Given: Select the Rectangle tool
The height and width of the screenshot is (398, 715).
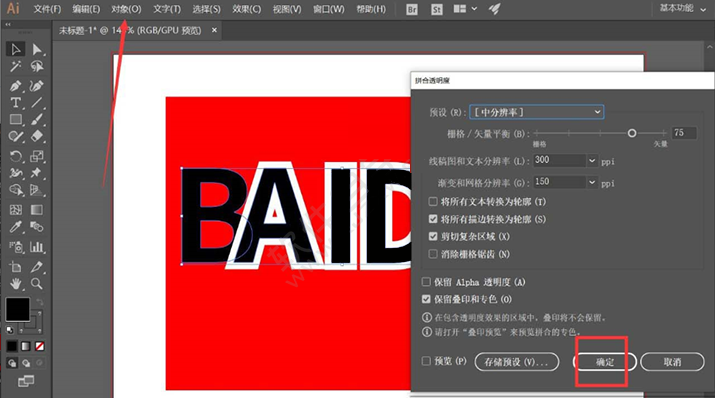Looking at the screenshot, I should click(16, 119).
